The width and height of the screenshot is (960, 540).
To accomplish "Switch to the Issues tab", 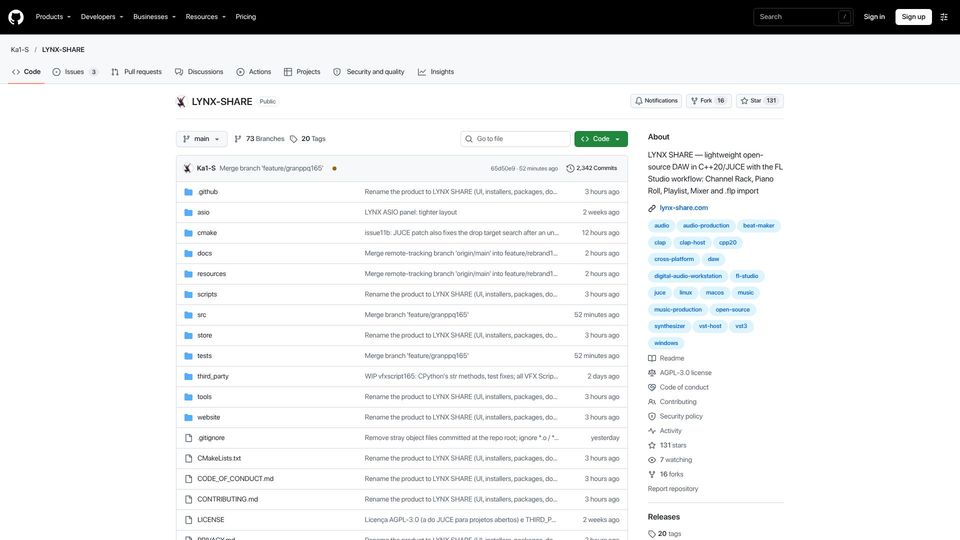I will pos(75,72).
